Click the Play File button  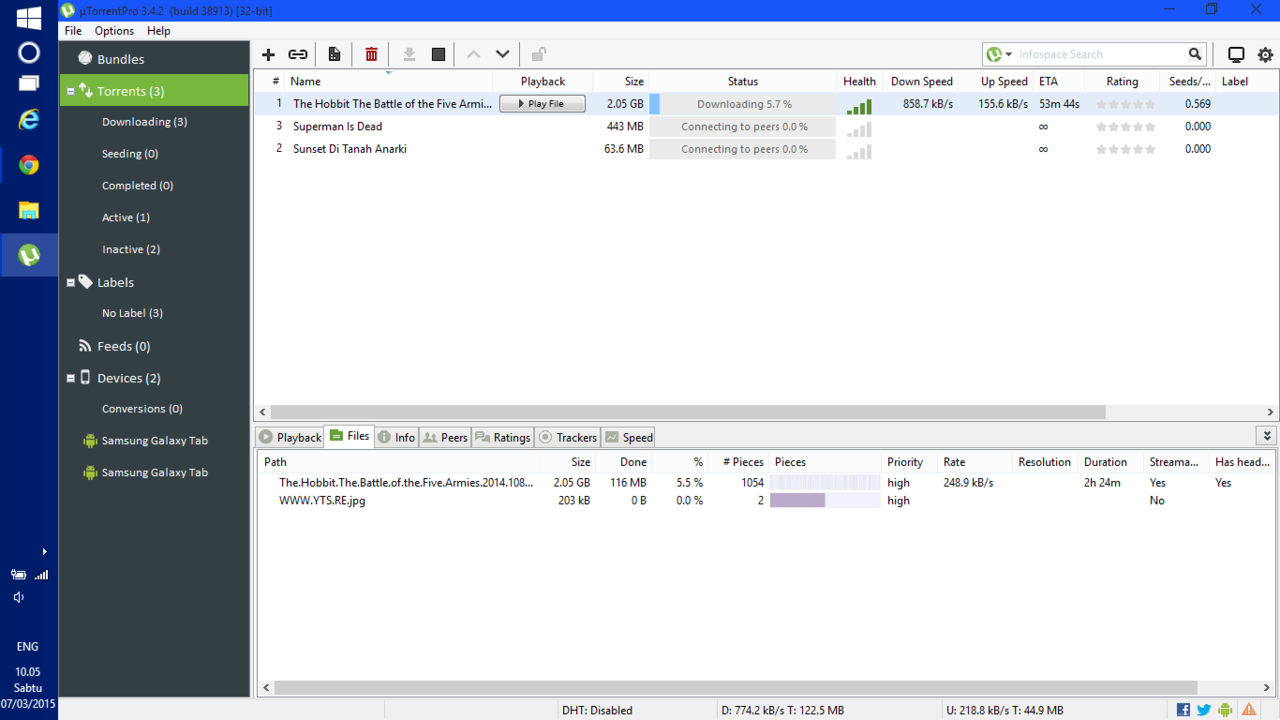tap(542, 104)
